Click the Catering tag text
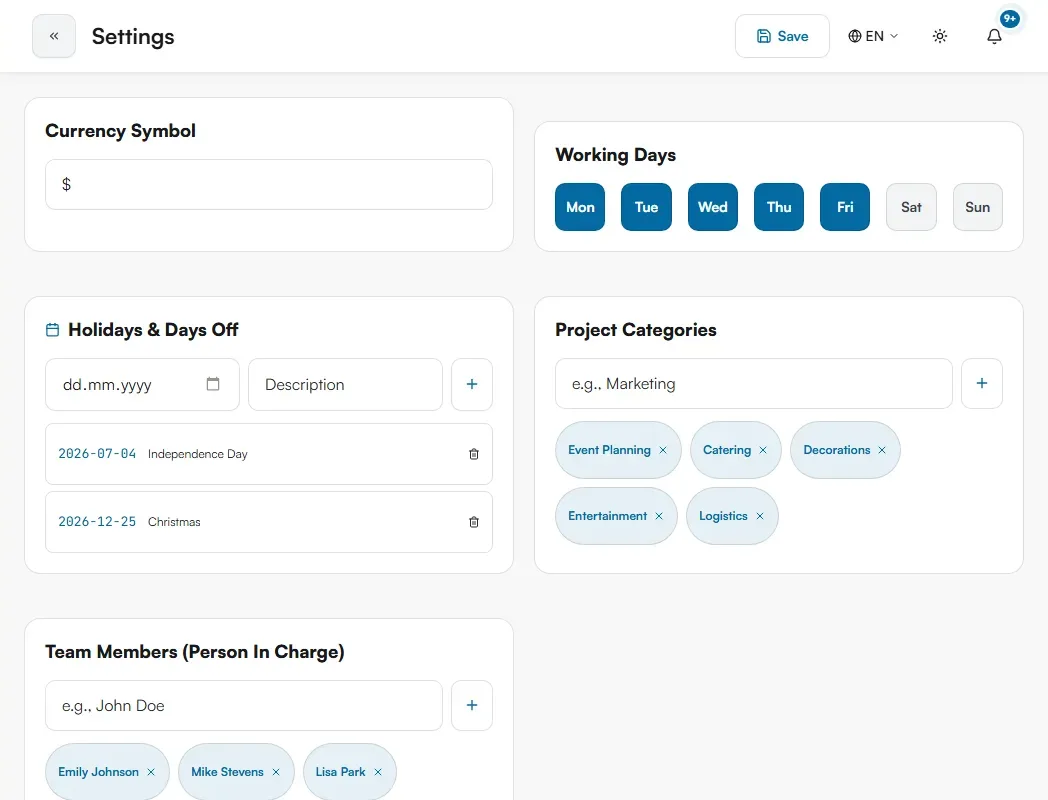 click(727, 450)
